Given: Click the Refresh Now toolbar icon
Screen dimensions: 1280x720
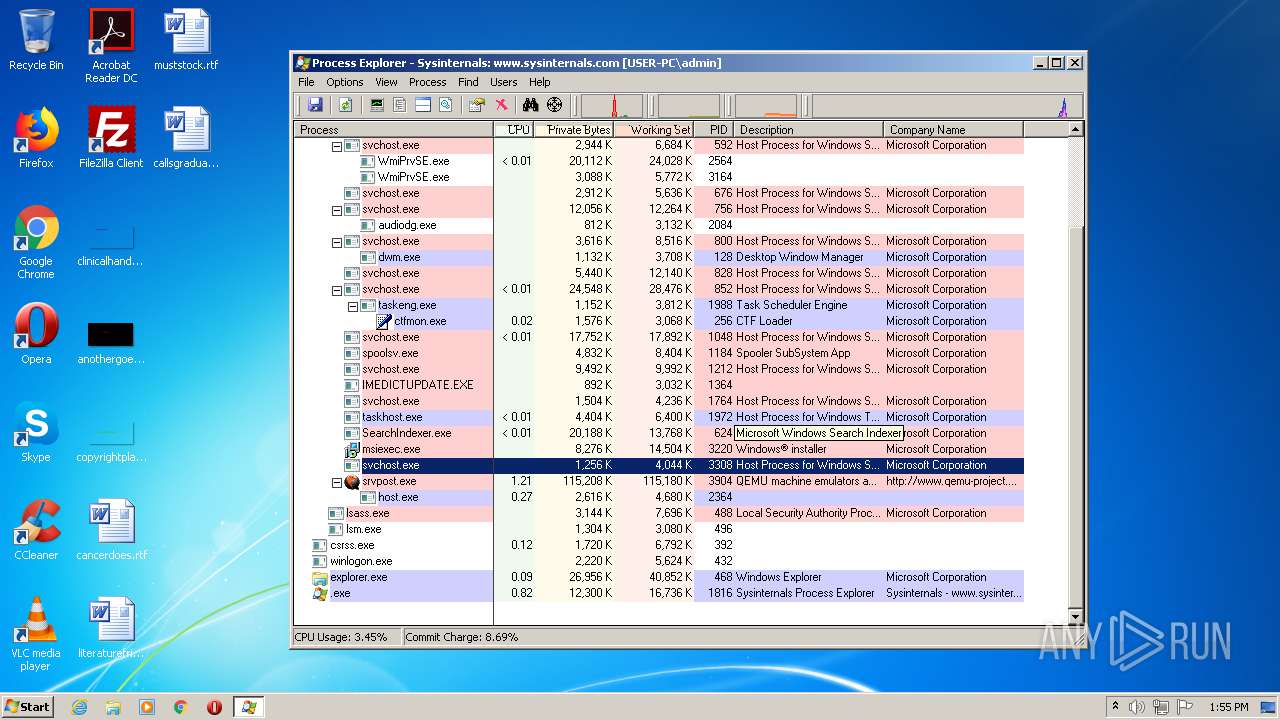Looking at the screenshot, I should coord(345,105).
